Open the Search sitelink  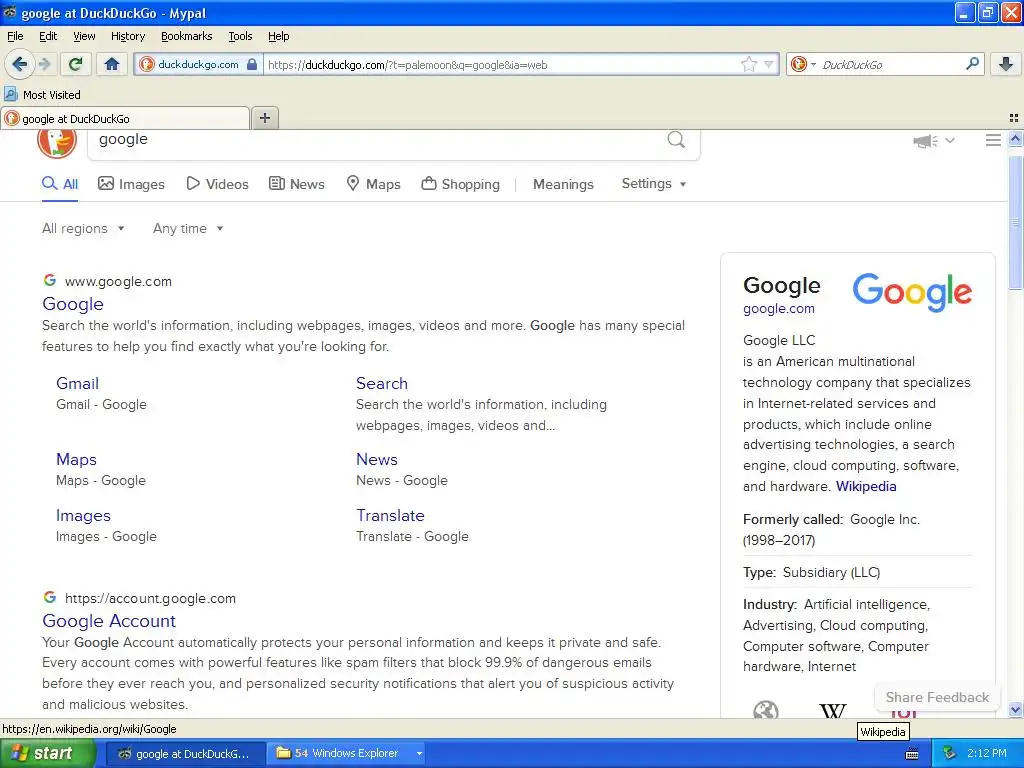381,383
